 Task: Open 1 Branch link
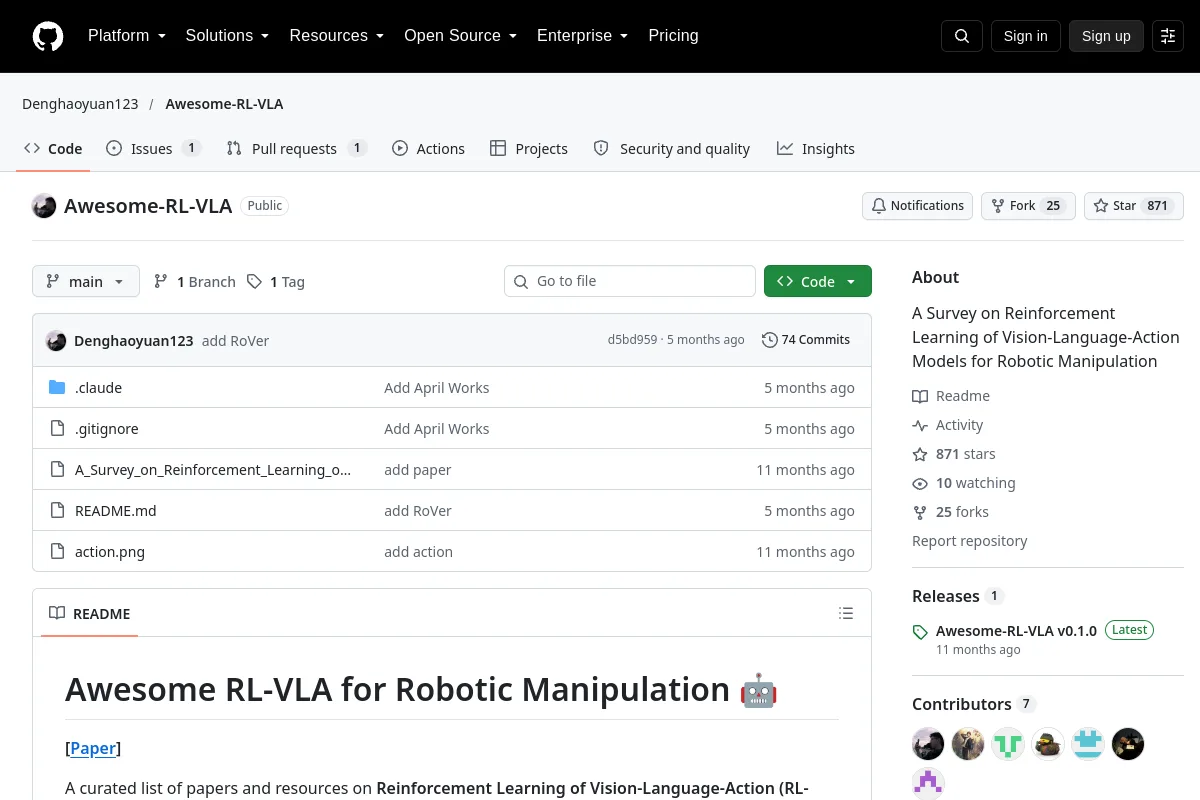click(194, 282)
